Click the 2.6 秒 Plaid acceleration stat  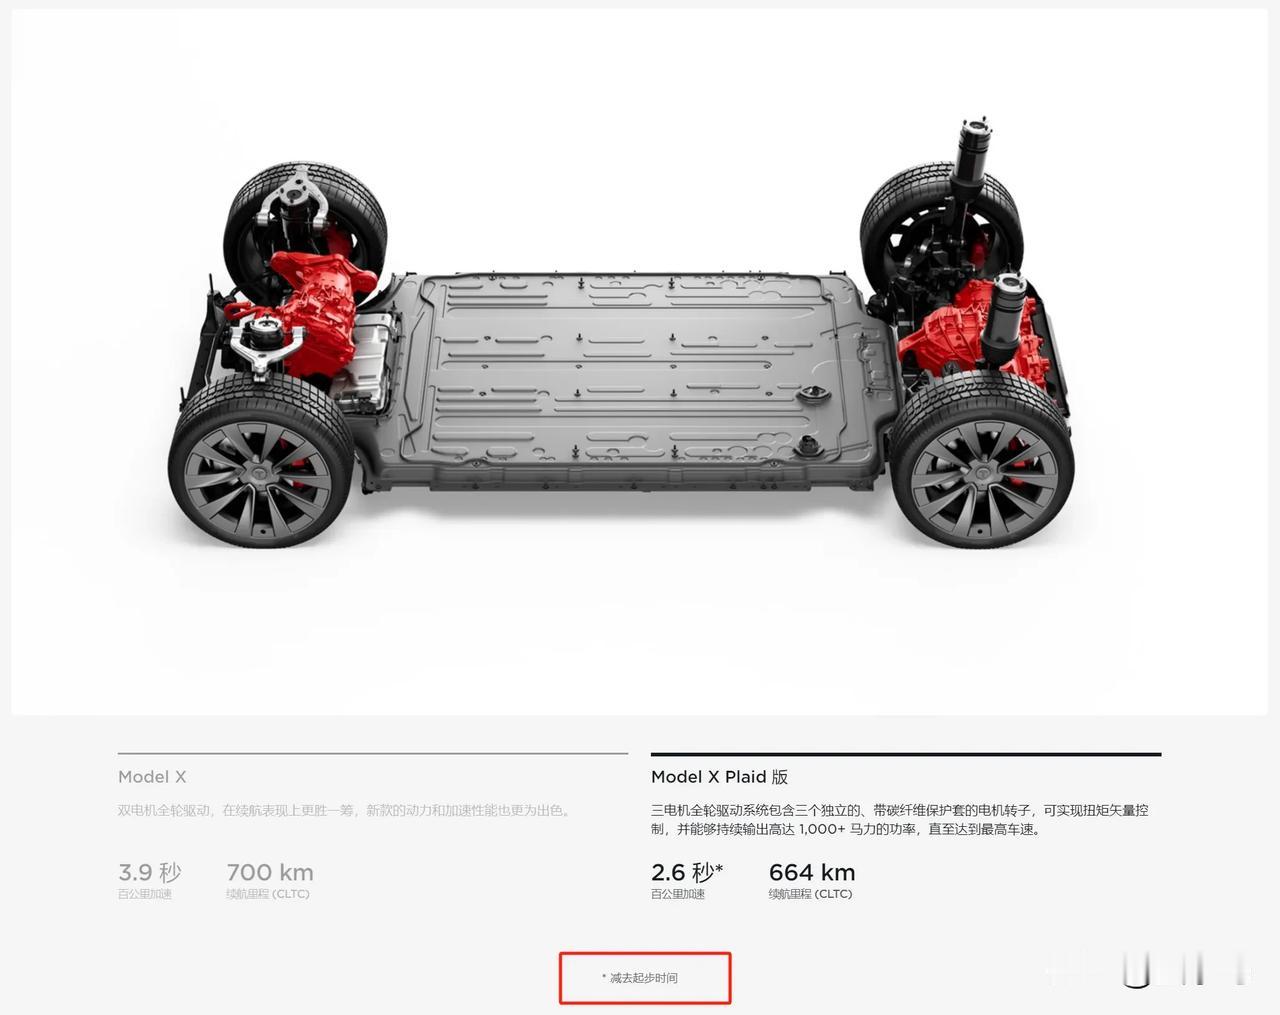coord(687,872)
